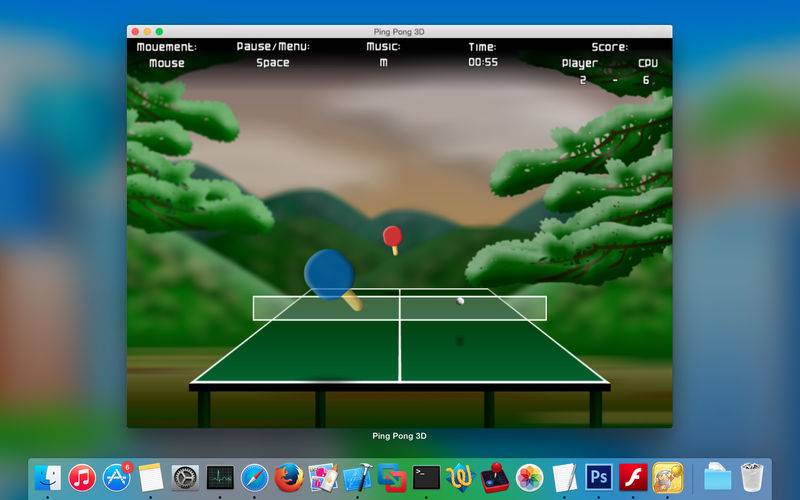
Task: Click the Space key hint text
Action: pyautogui.click(x=273, y=63)
